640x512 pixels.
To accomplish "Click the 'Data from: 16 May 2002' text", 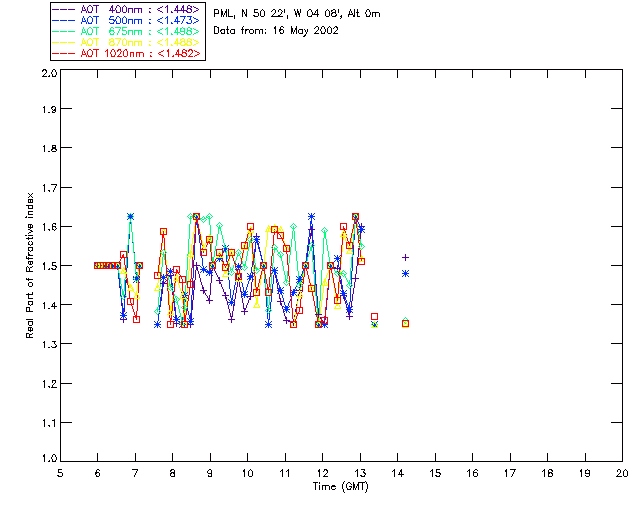I will pos(276,30).
